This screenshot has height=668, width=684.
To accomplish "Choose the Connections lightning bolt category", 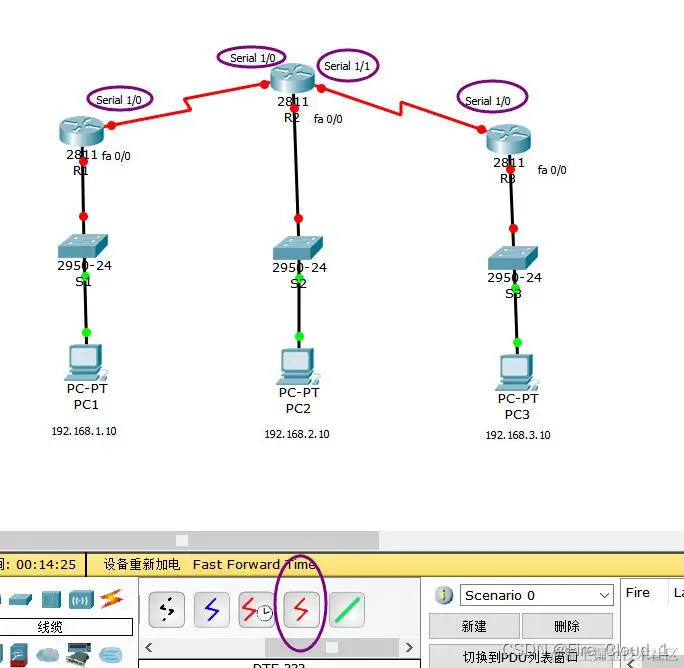I will pos(111,599).
